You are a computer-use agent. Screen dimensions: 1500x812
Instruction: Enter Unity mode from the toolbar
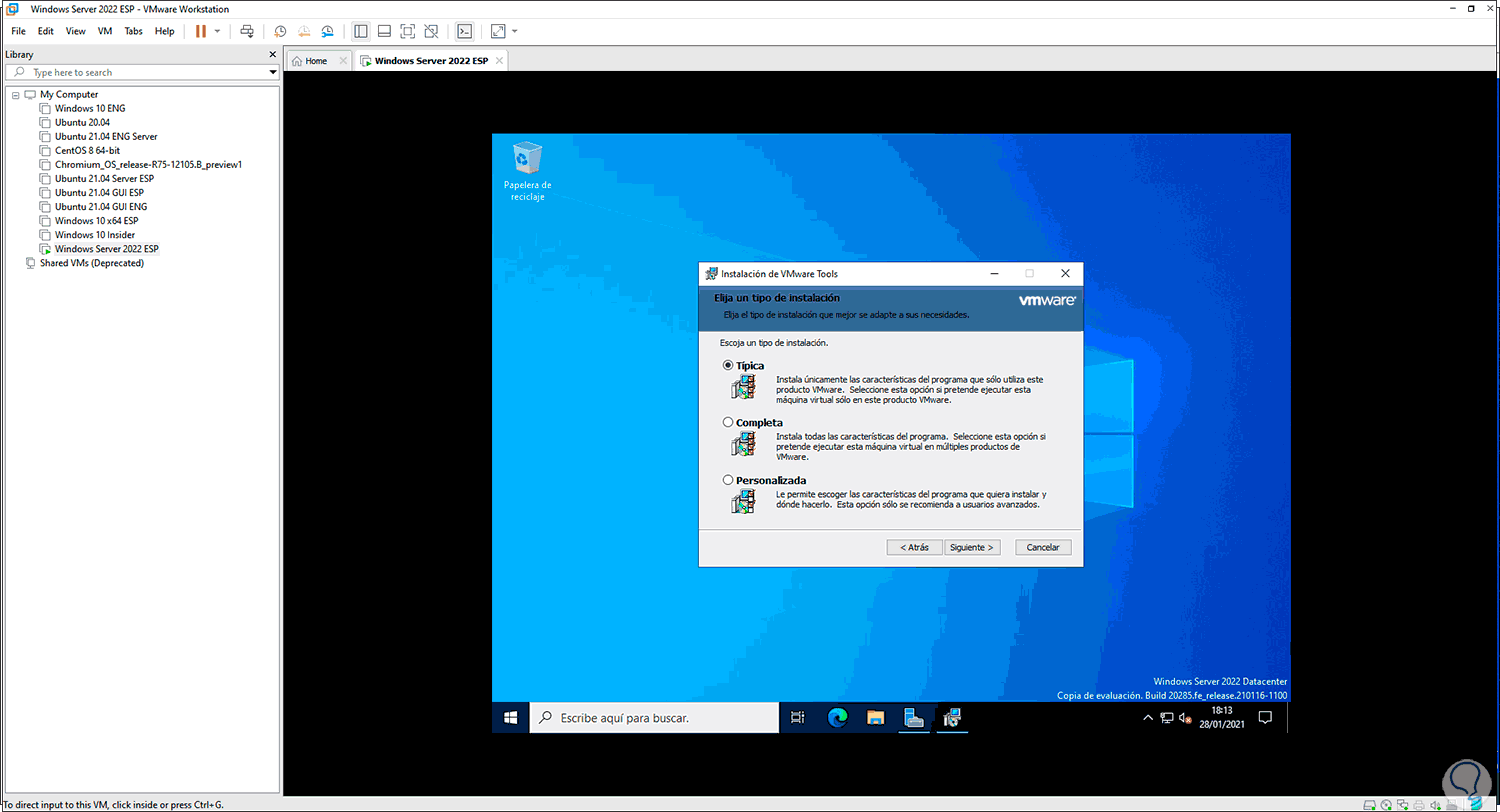431,31
